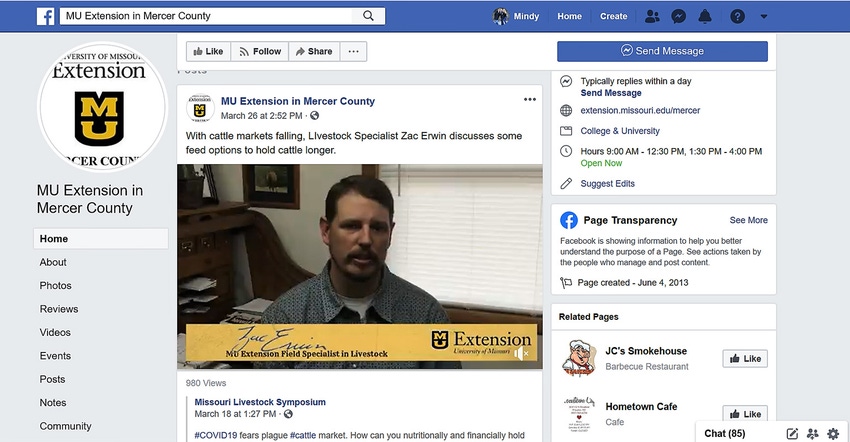Click Hometown Cafe logo thumbnail
Viewport: 850px width, 442px height.
point(579,413)
